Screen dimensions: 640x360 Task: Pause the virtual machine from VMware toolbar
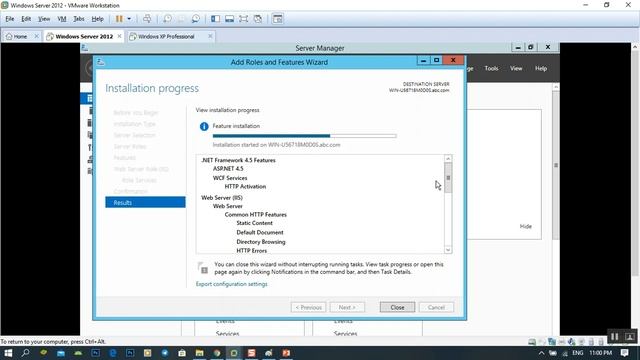[x=119, y=19]
